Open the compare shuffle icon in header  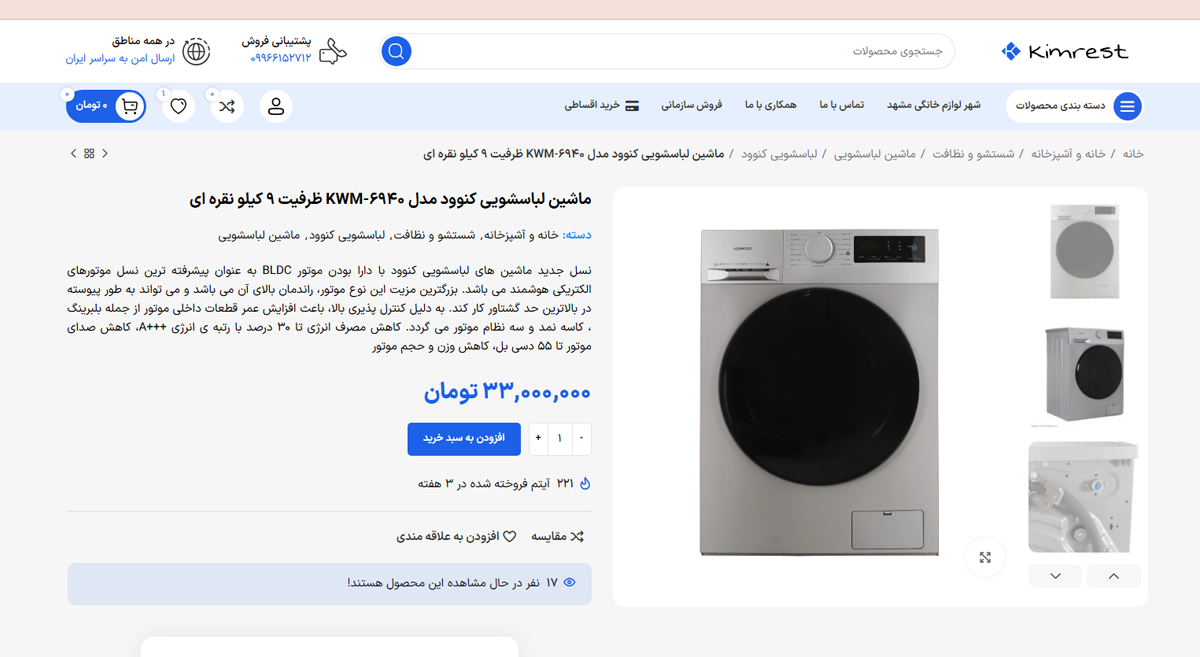coord(227,106)
